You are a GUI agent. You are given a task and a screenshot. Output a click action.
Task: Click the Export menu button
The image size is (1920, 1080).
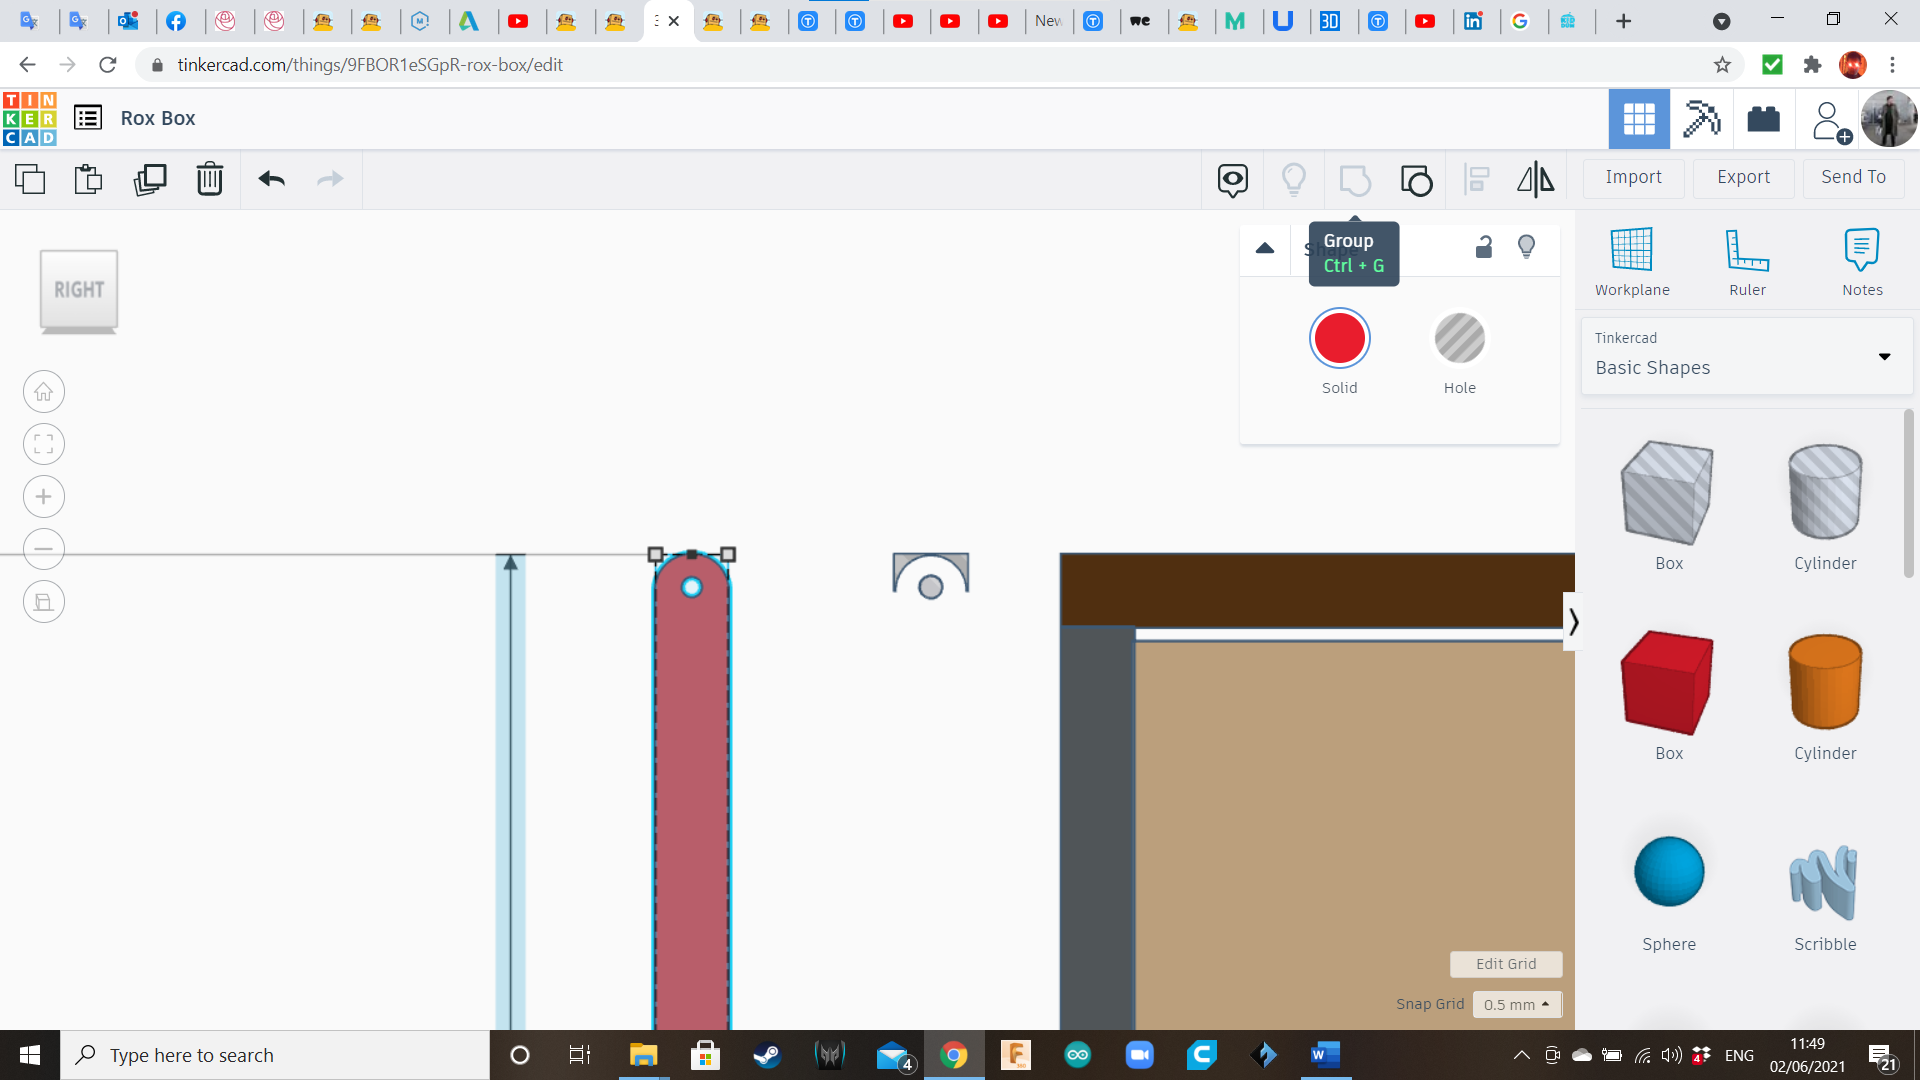pyautogui.click(x=1743, y=177)
